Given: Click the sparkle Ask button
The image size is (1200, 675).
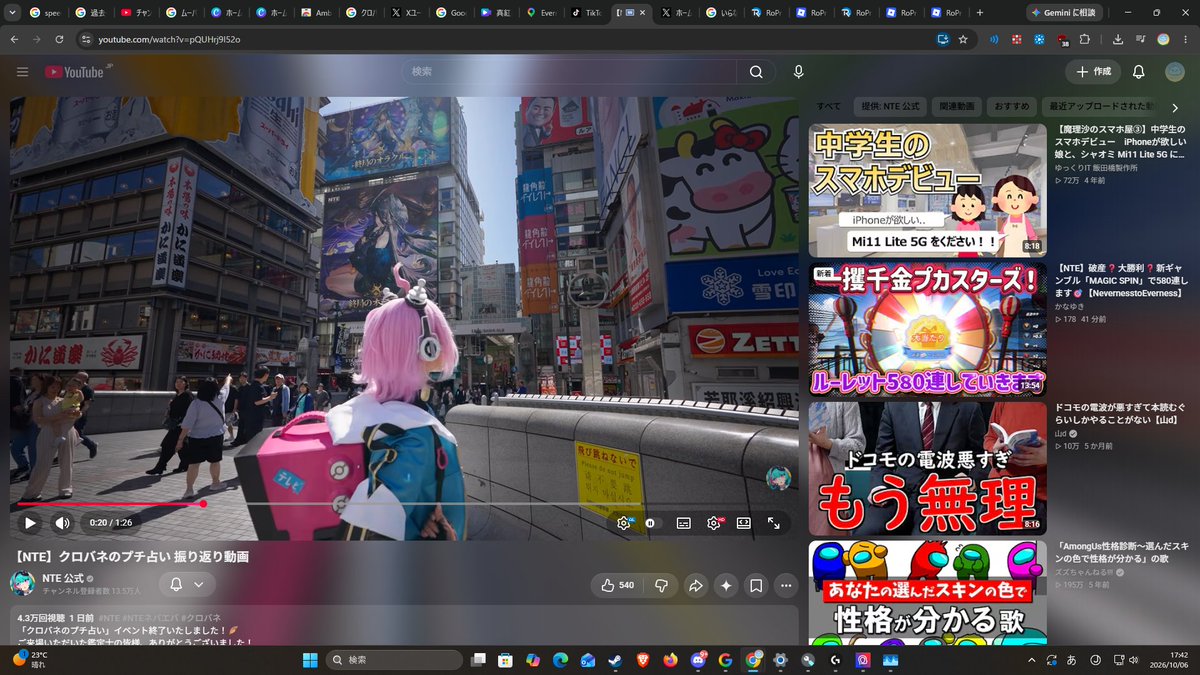Looking at the screenshot, I should click(726, 585).
